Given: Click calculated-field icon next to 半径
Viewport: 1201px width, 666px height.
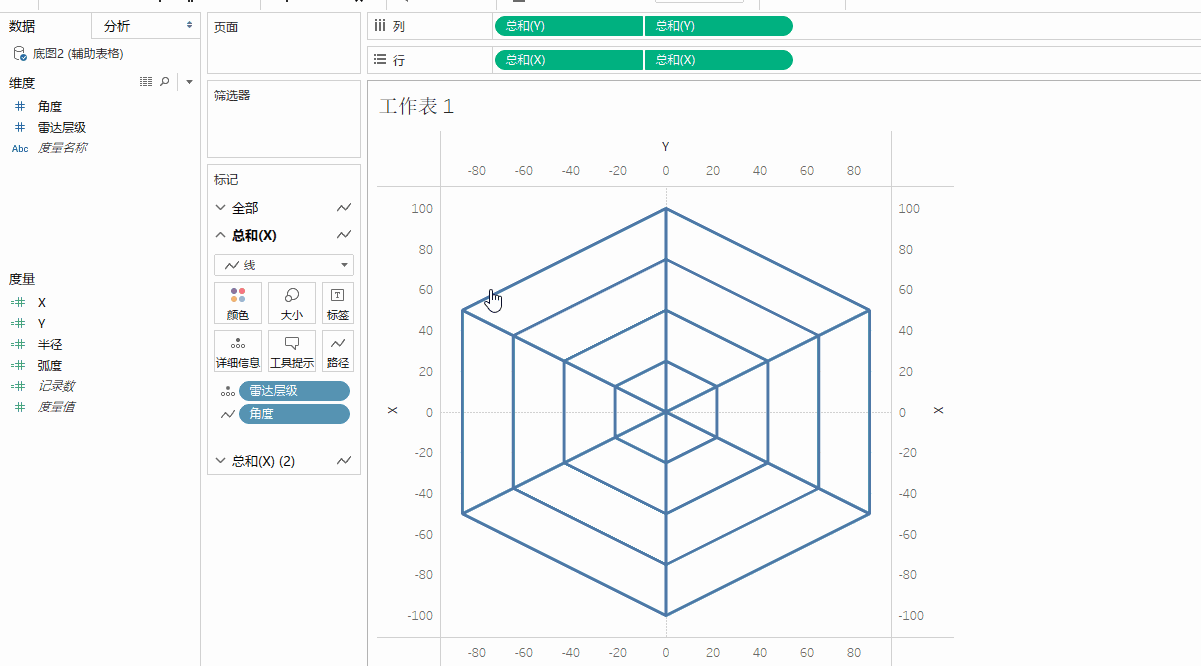Looking at the screenshot, I should pyautogui.click(x=19, y=344).
